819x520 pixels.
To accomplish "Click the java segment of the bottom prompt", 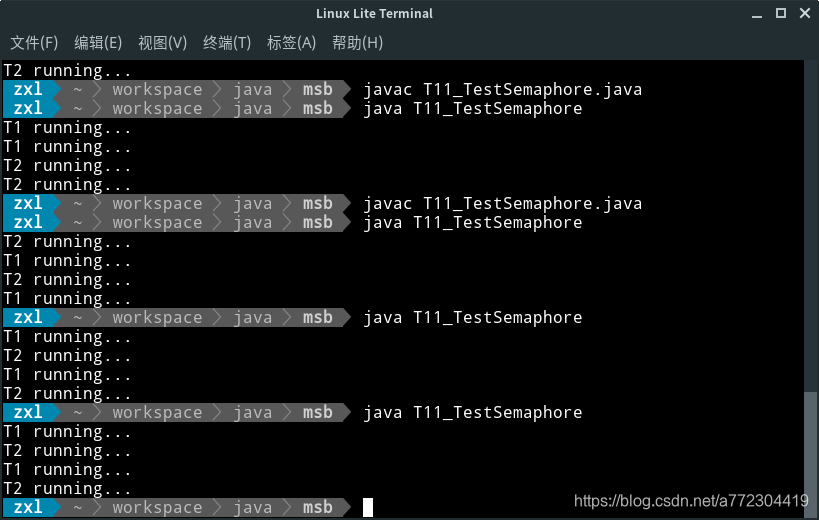I will pos(253,507).
